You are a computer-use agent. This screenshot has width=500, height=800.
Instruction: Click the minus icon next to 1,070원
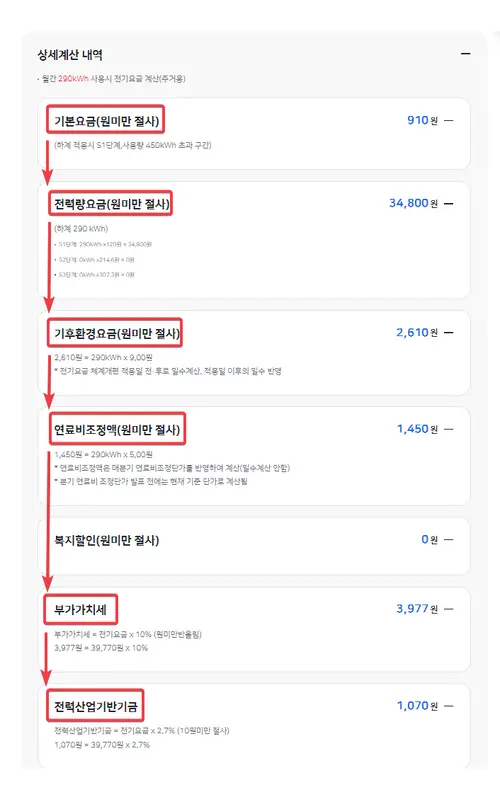(448, 706)
